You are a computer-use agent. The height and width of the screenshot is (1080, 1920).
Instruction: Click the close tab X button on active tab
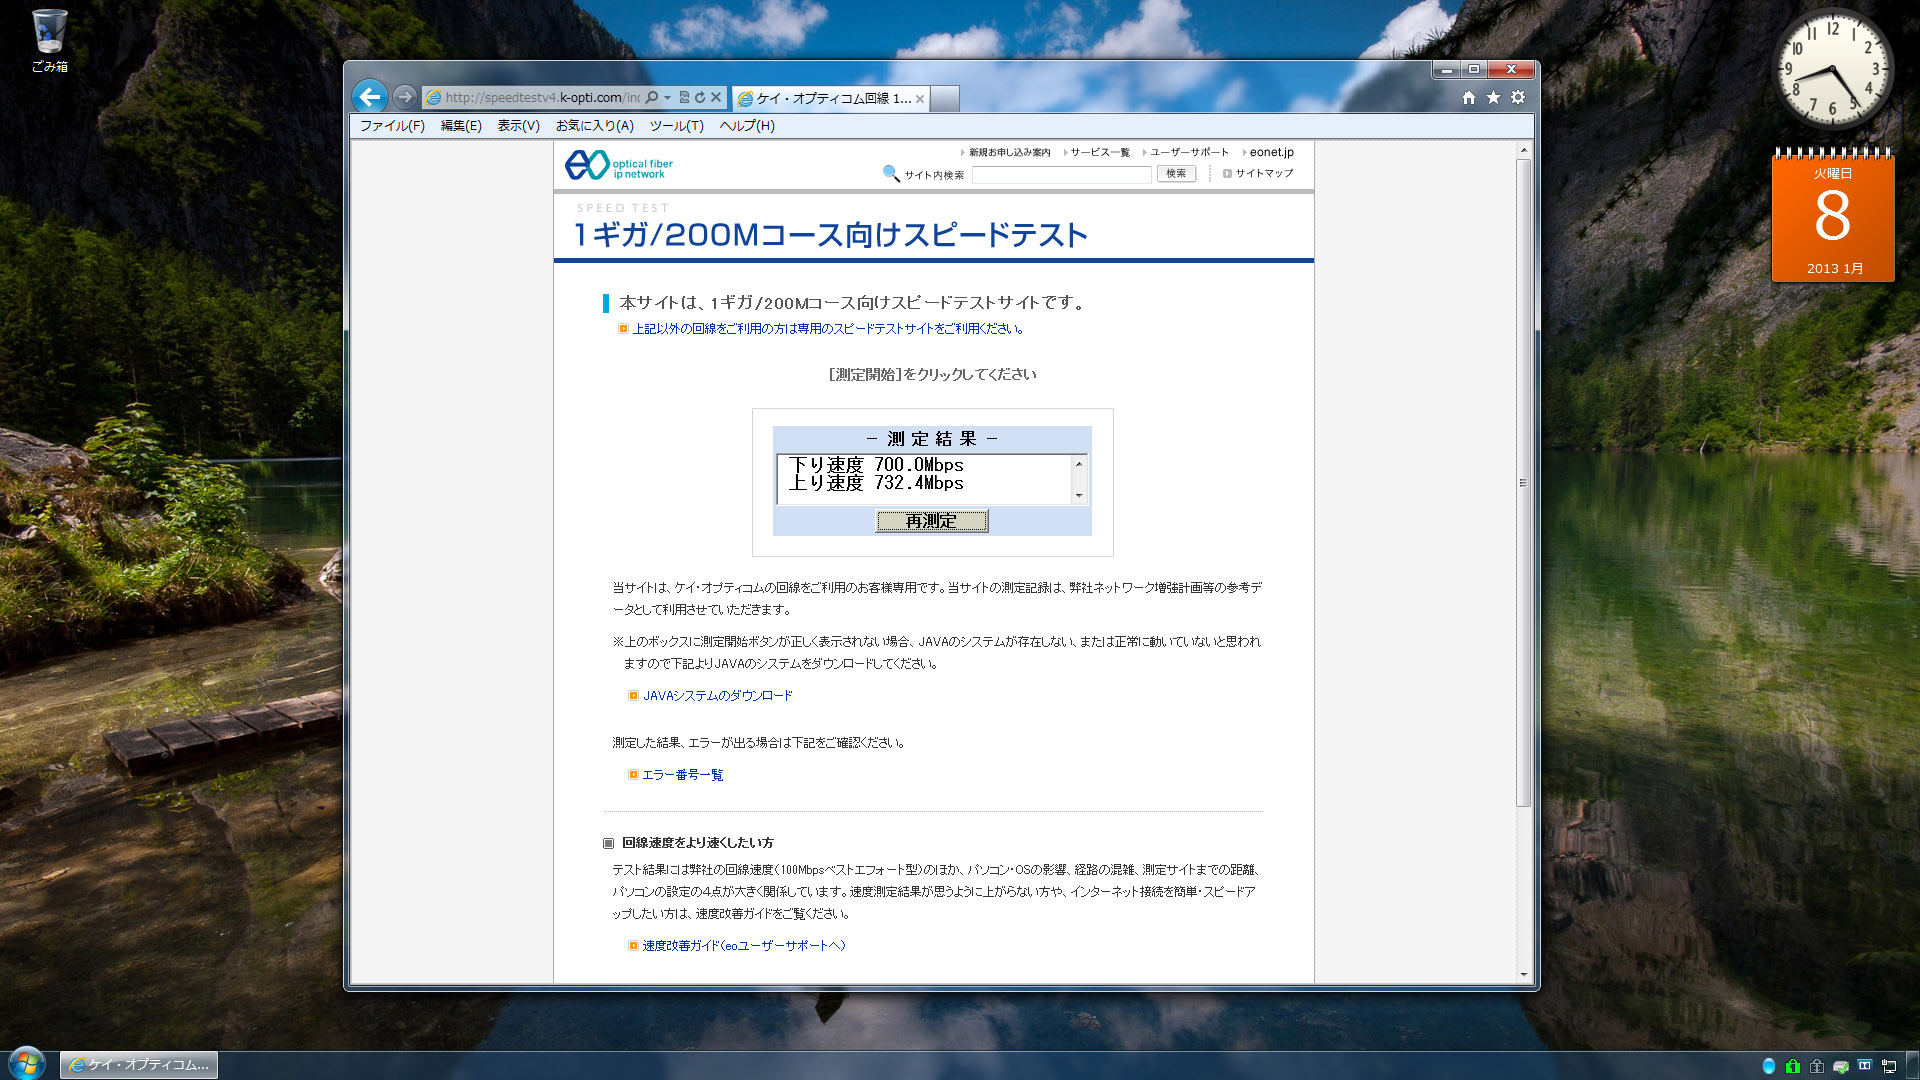[x=919, y=96]
